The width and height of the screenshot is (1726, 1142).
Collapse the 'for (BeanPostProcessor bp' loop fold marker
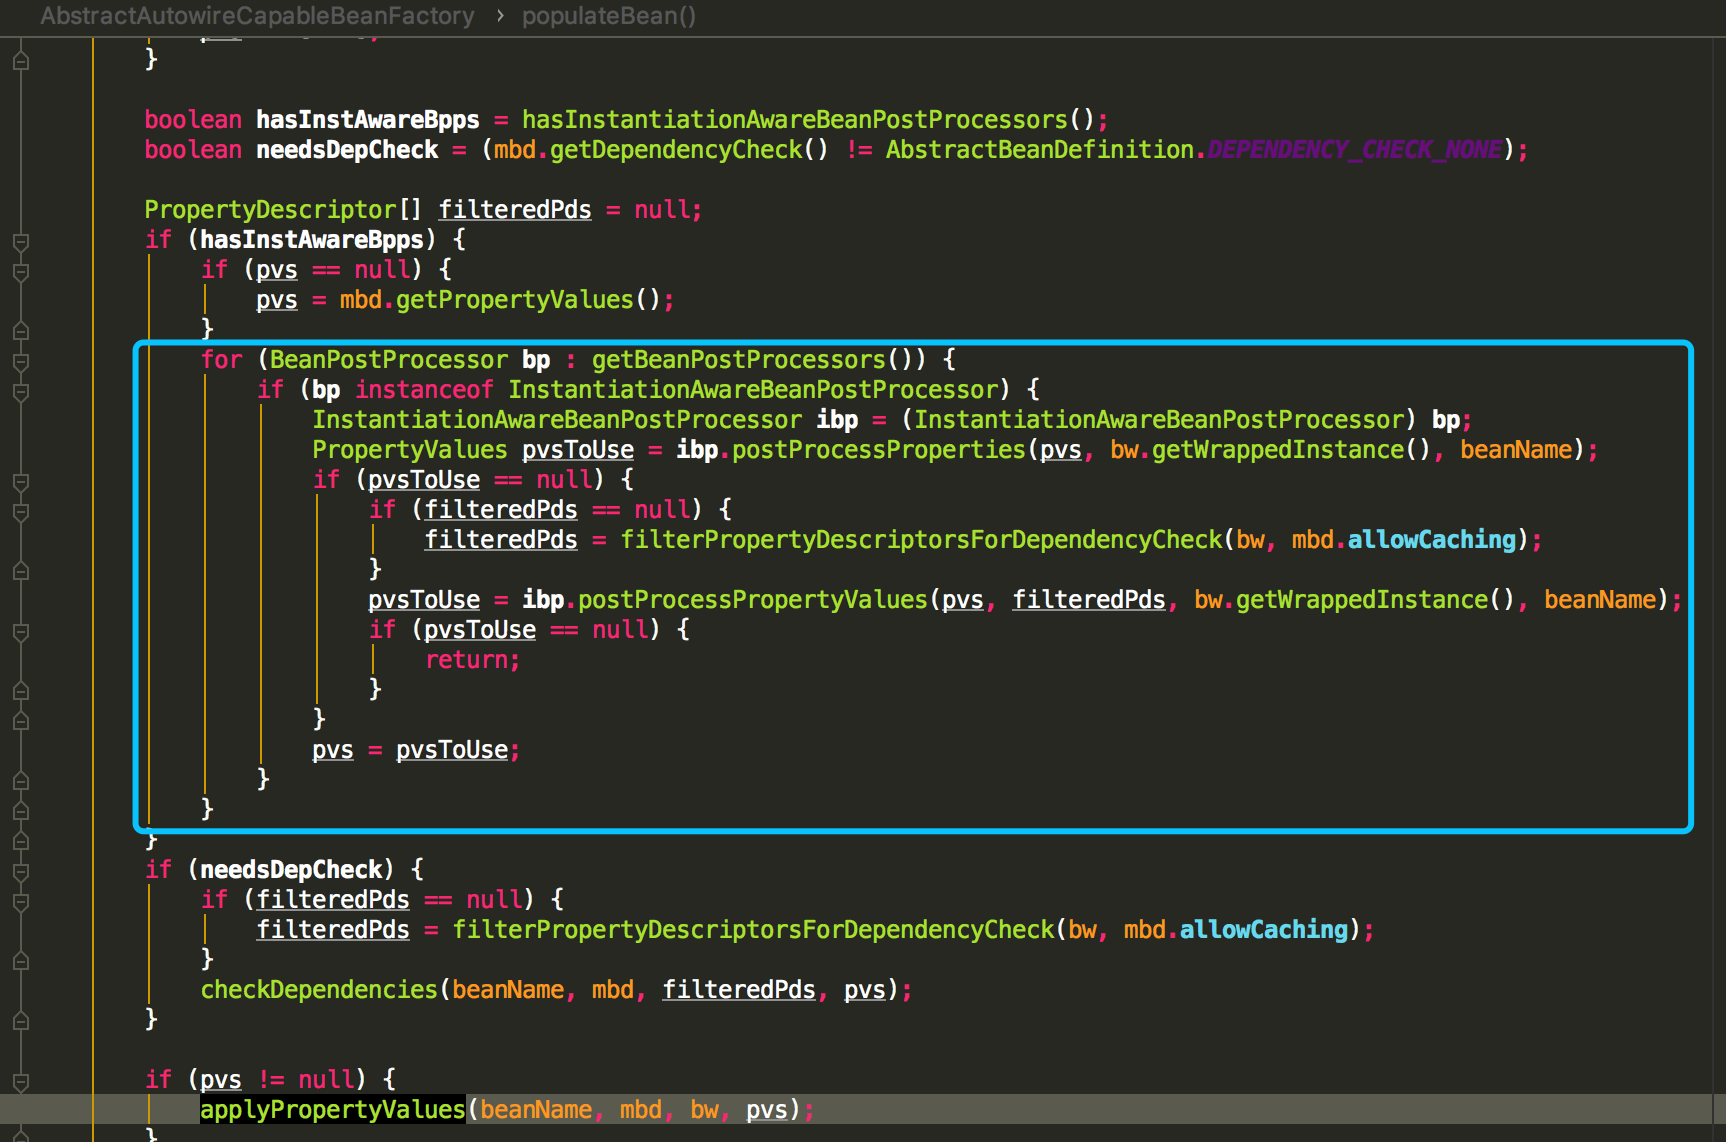point(21,361)
